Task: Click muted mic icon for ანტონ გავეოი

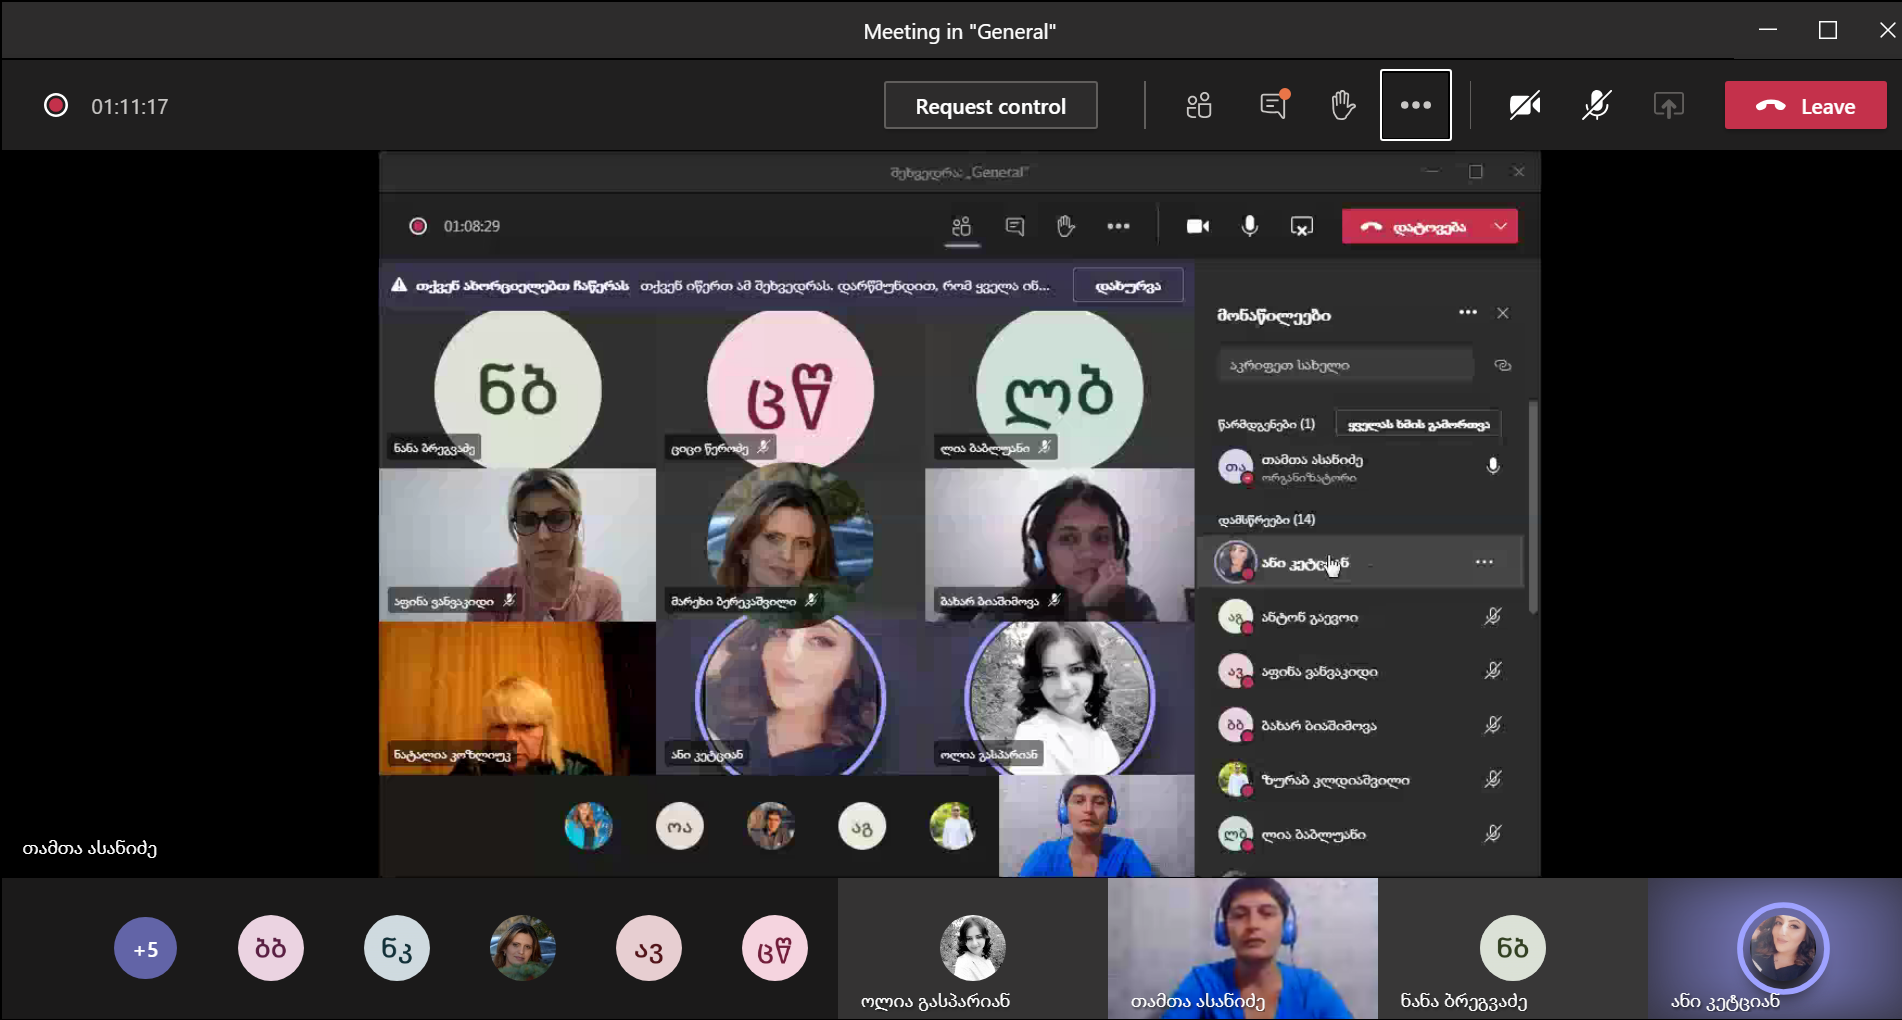Action: click(1492, 617)
